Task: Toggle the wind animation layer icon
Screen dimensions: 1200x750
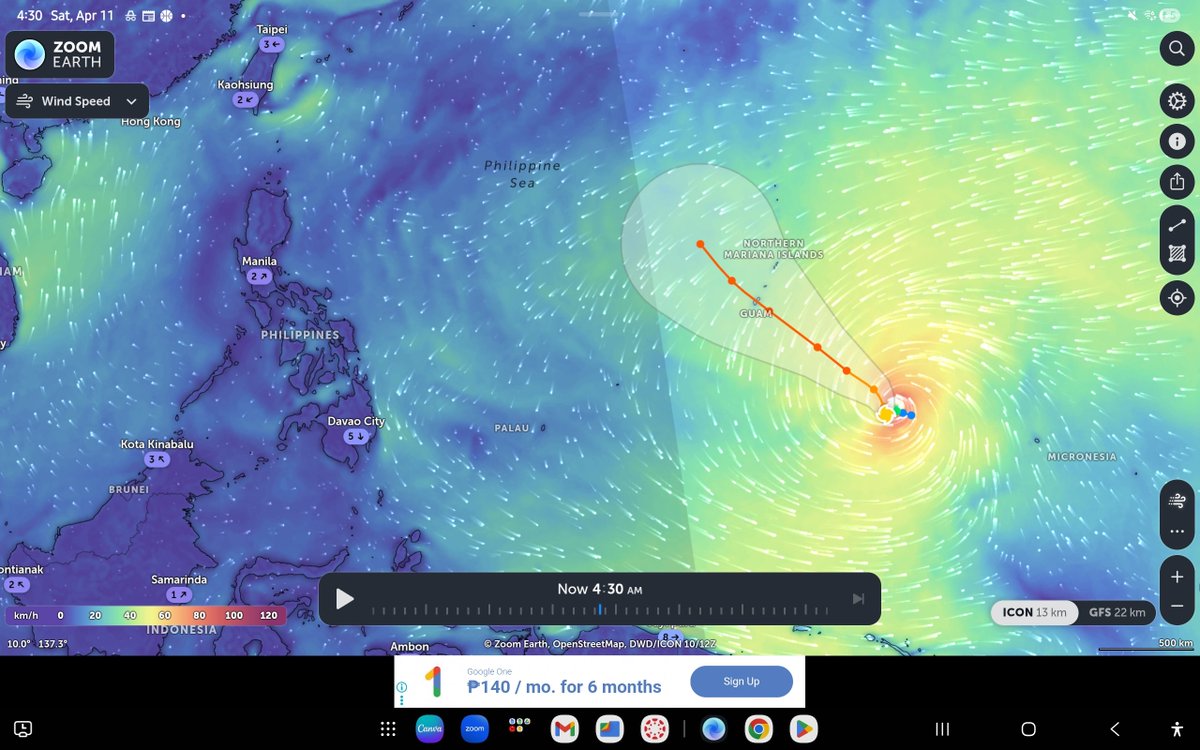Action: click(x=1177, y=500)
